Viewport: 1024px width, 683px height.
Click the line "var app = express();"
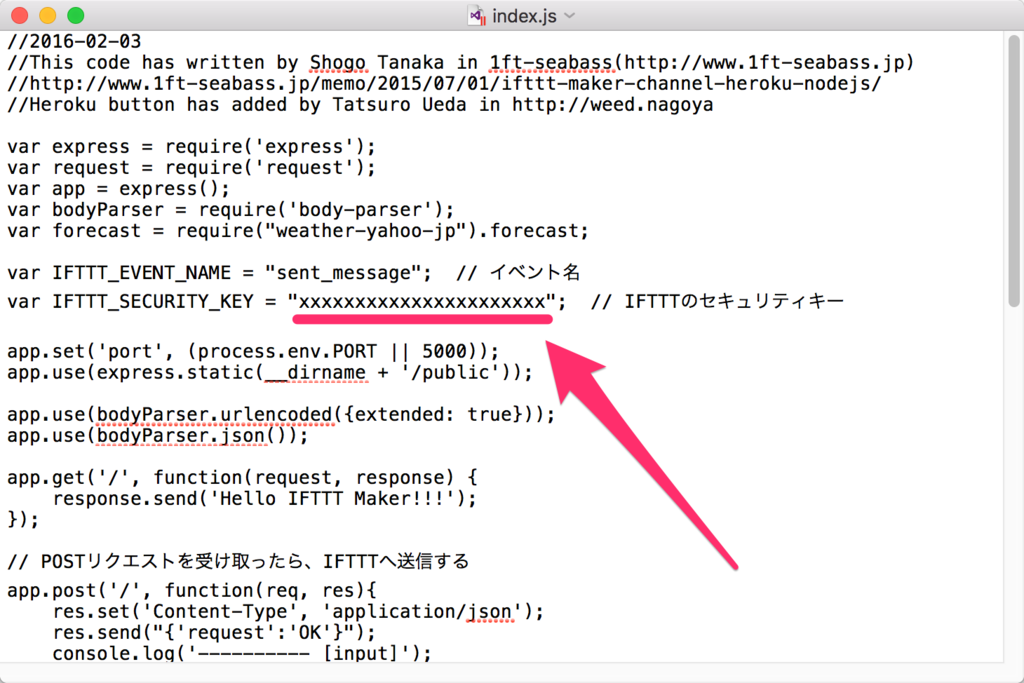pyautogui.click(x=118, y=189)
